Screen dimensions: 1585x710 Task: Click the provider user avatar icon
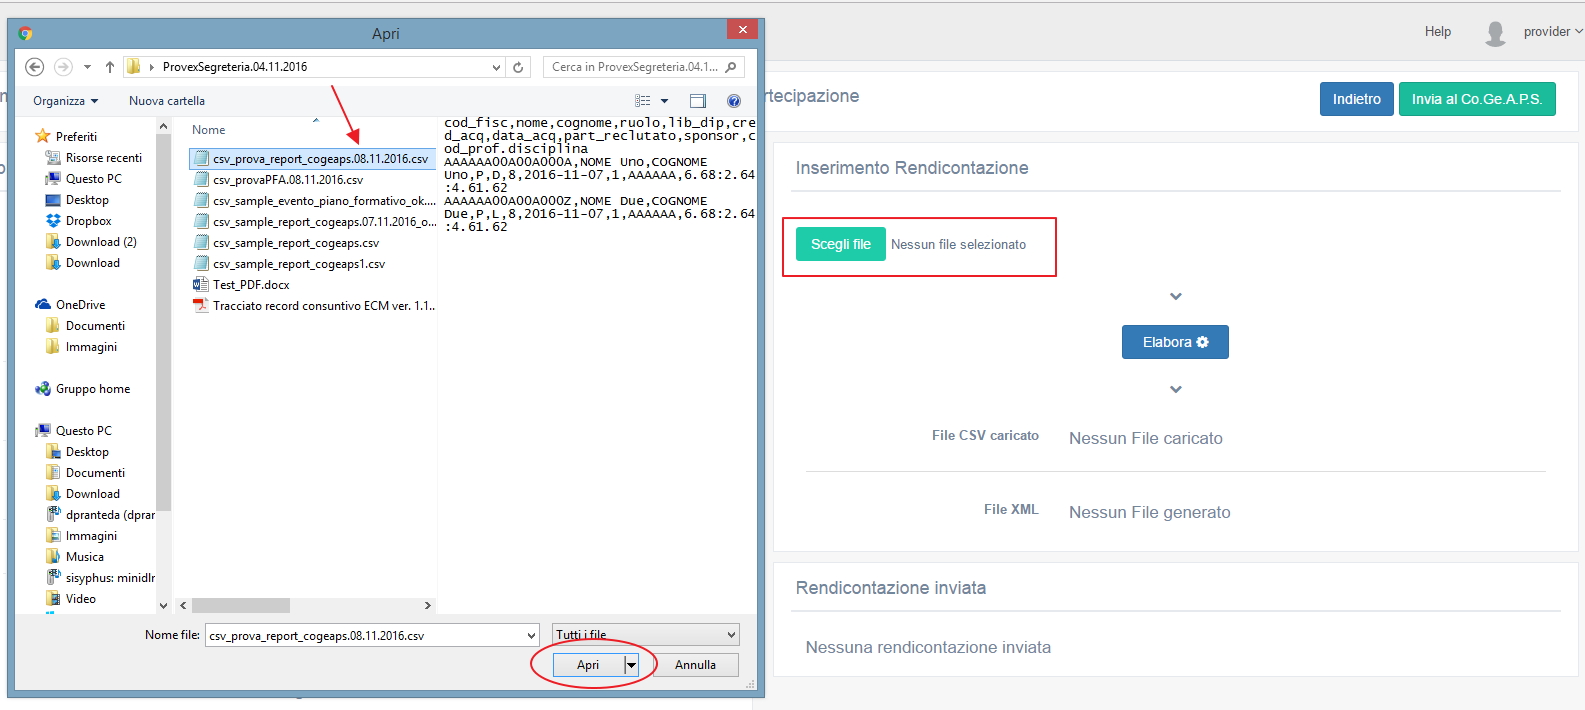click(x=1495, y=33)
